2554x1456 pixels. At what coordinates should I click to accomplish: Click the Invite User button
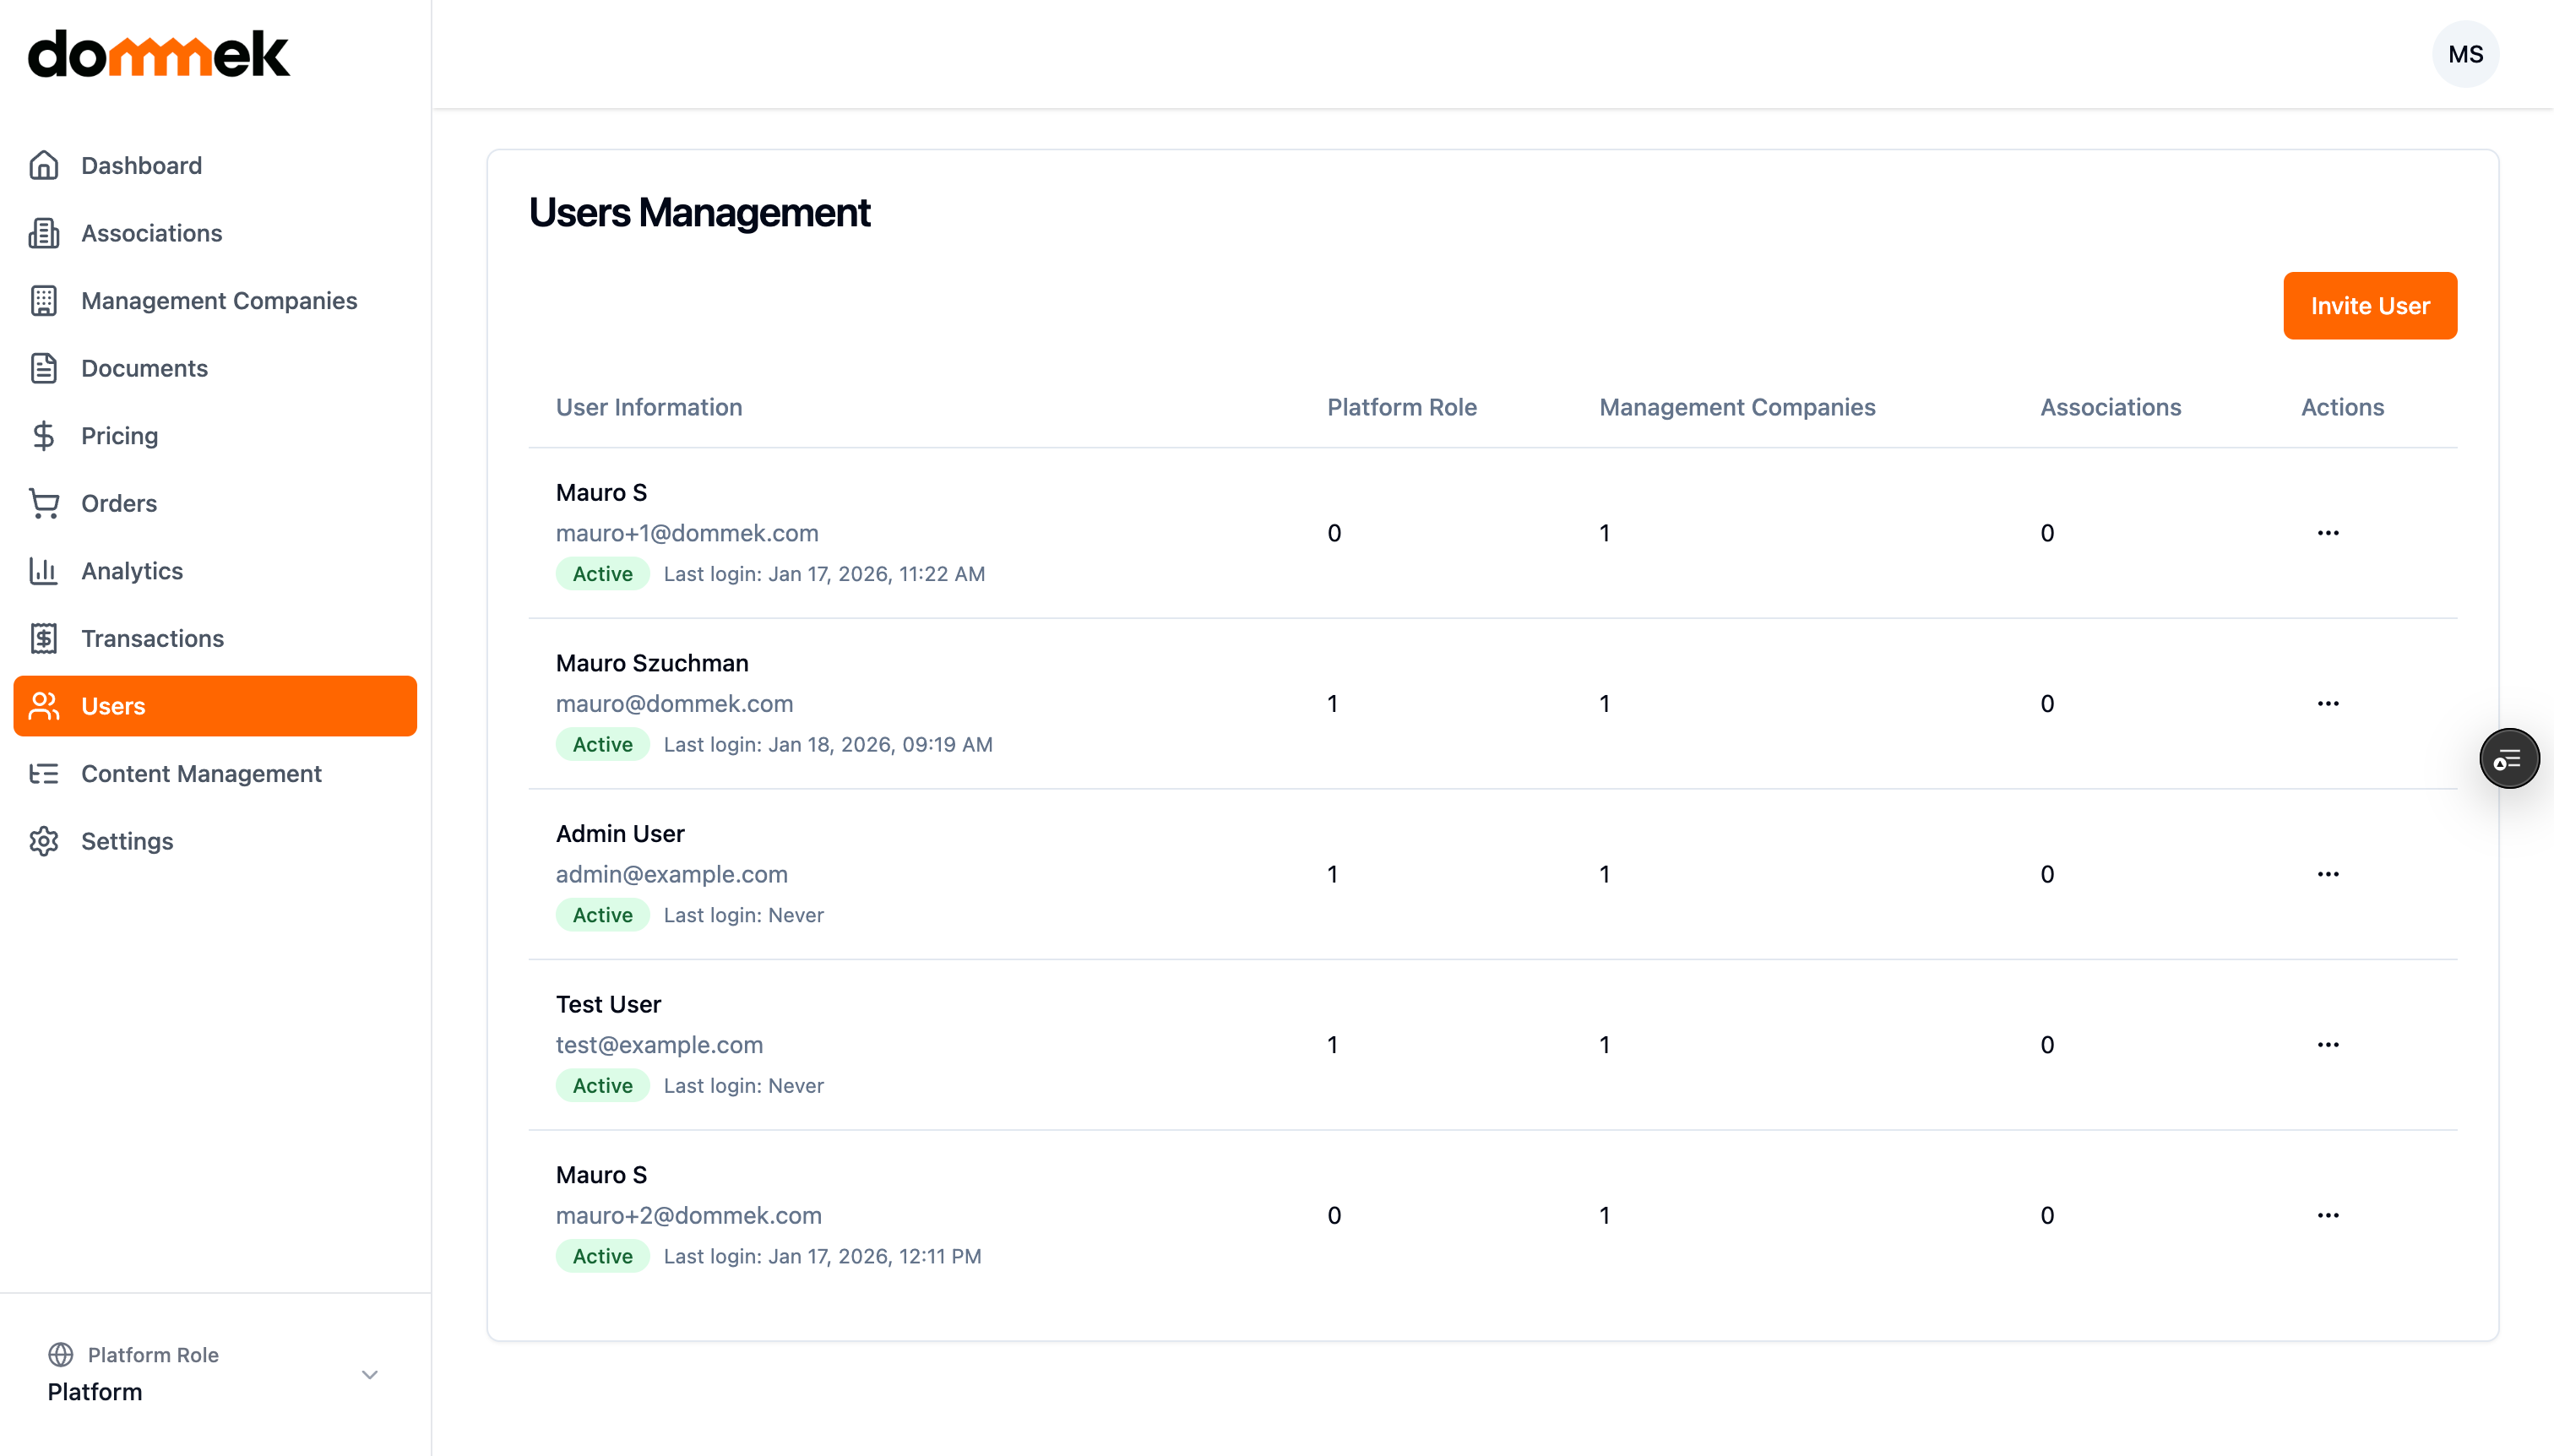pyautogui.click(x=2370, y=306)
